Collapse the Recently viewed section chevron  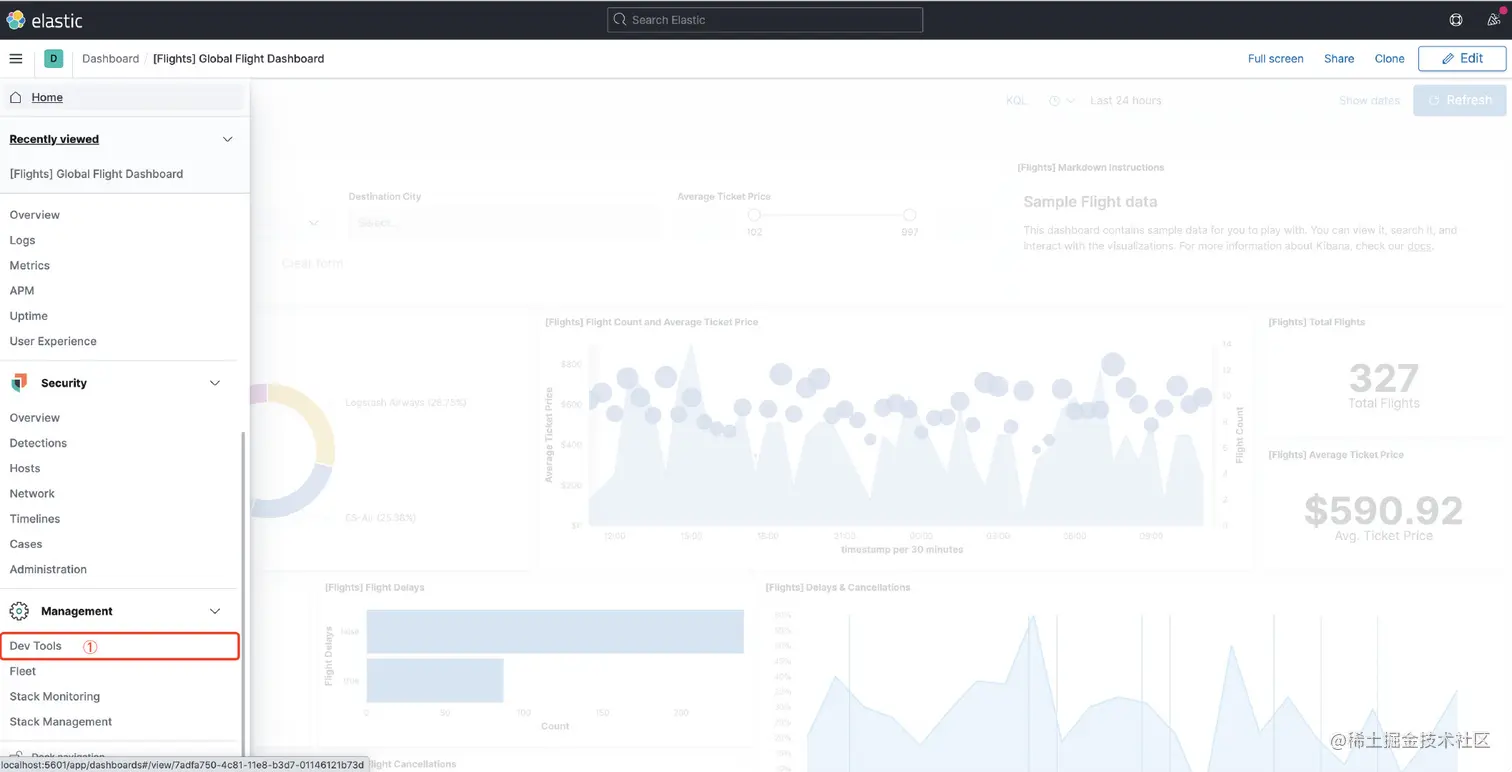[x=227, y=139]
